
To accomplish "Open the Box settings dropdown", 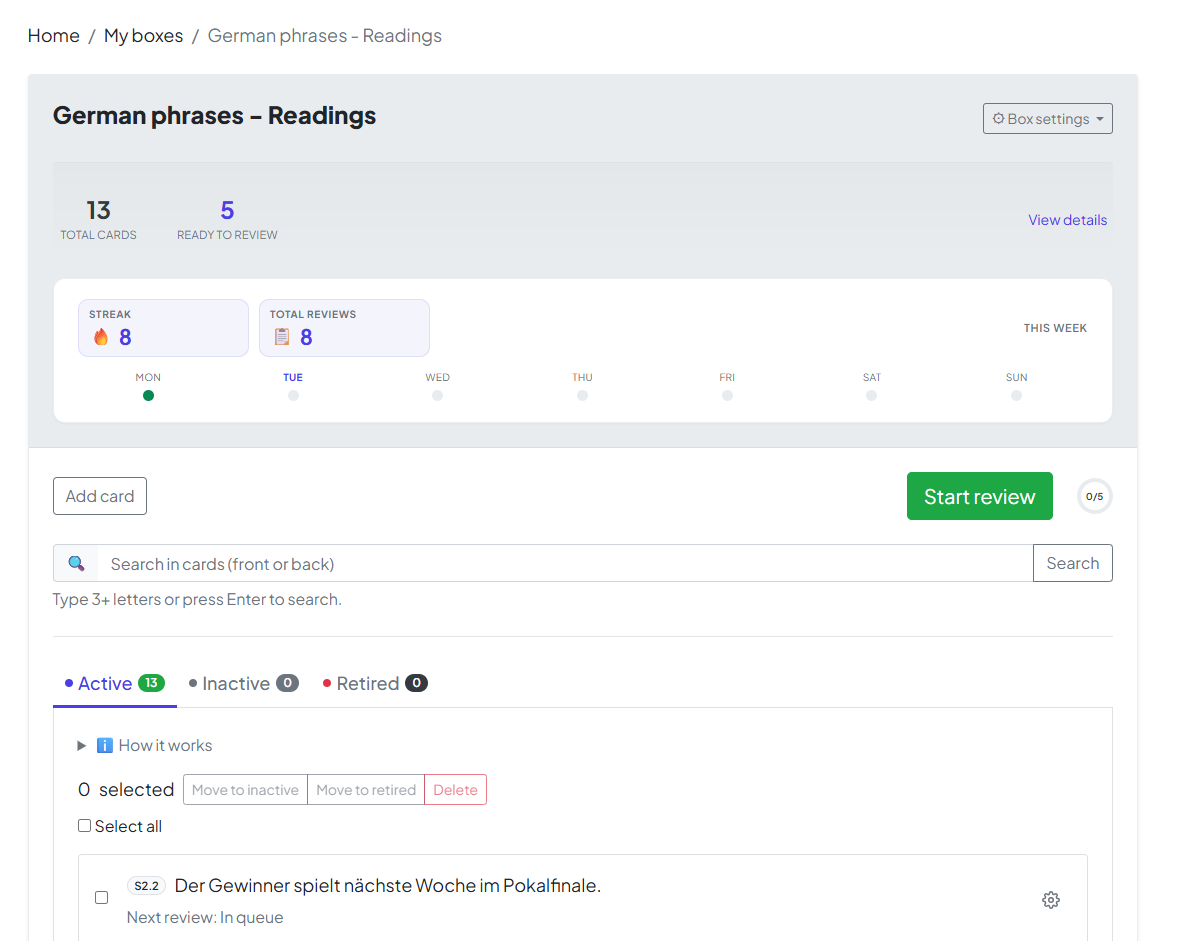I will pyautogui.click(x=1047, y=119).
